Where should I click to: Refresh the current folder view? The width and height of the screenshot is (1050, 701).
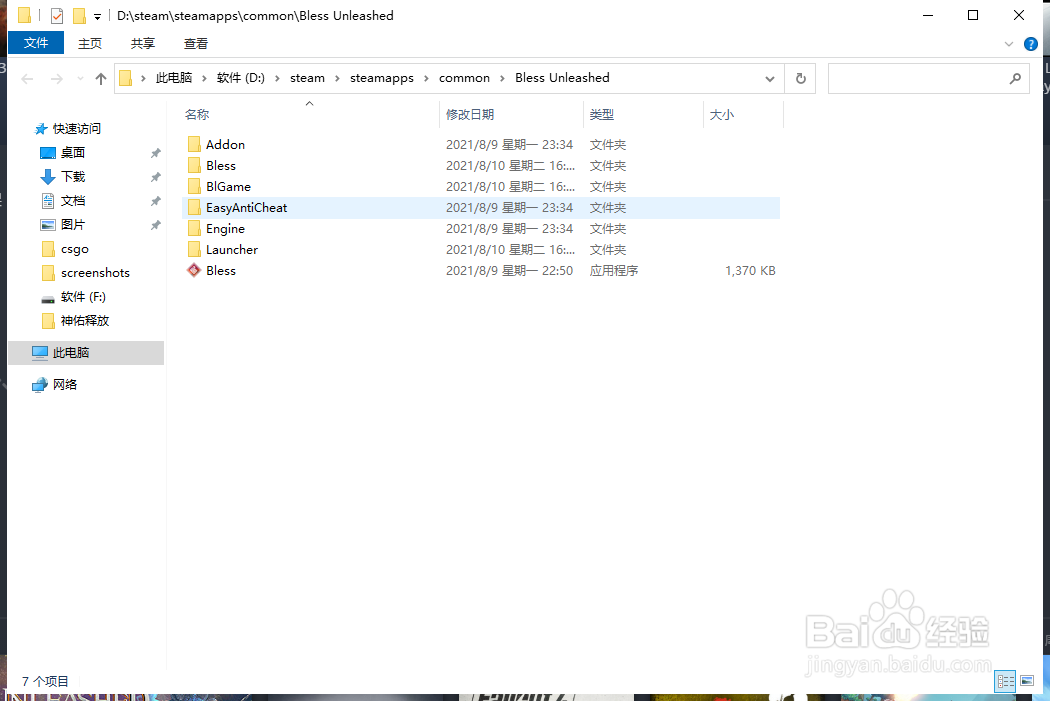pyautogui.click(x=800, y=78)
